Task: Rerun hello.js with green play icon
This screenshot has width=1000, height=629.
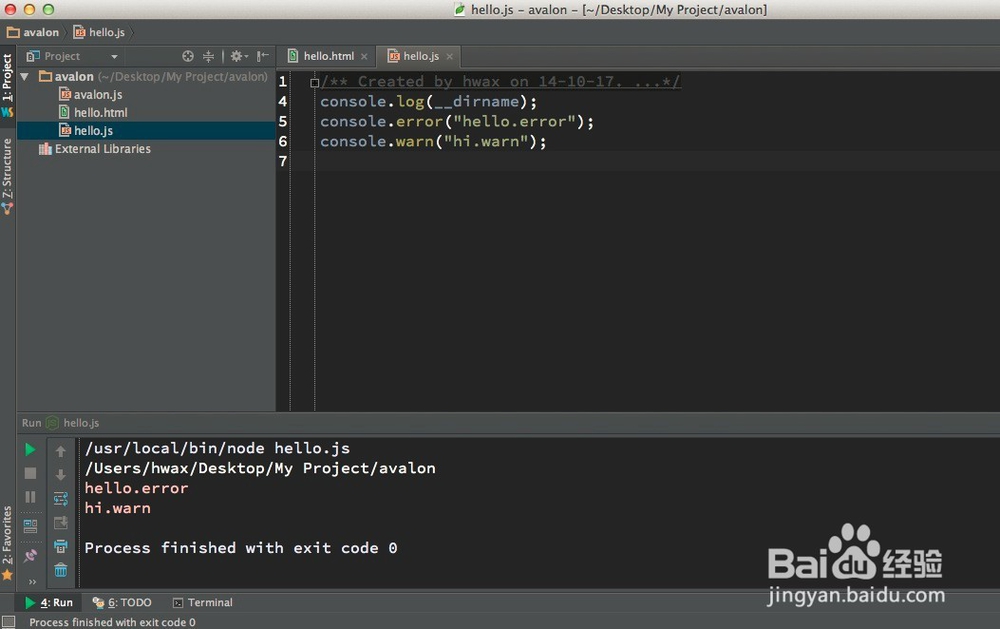Action: 30,450
